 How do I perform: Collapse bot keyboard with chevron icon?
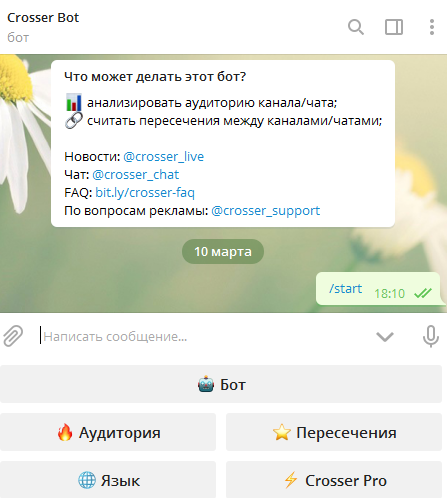385,337
